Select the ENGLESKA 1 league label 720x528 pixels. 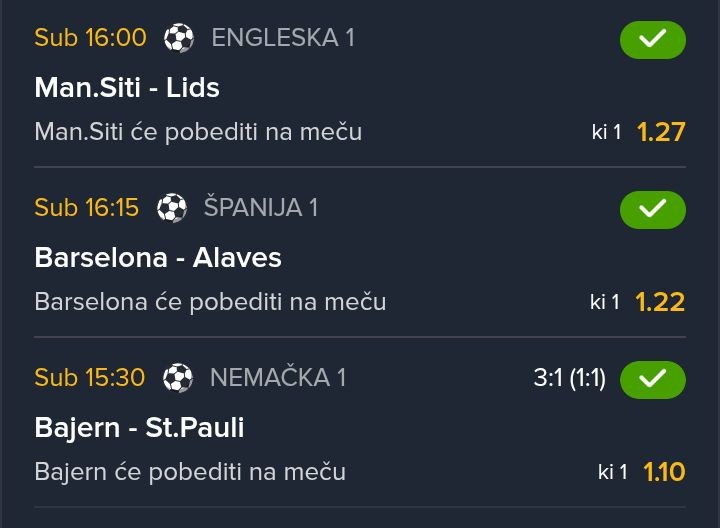point(283,39)
